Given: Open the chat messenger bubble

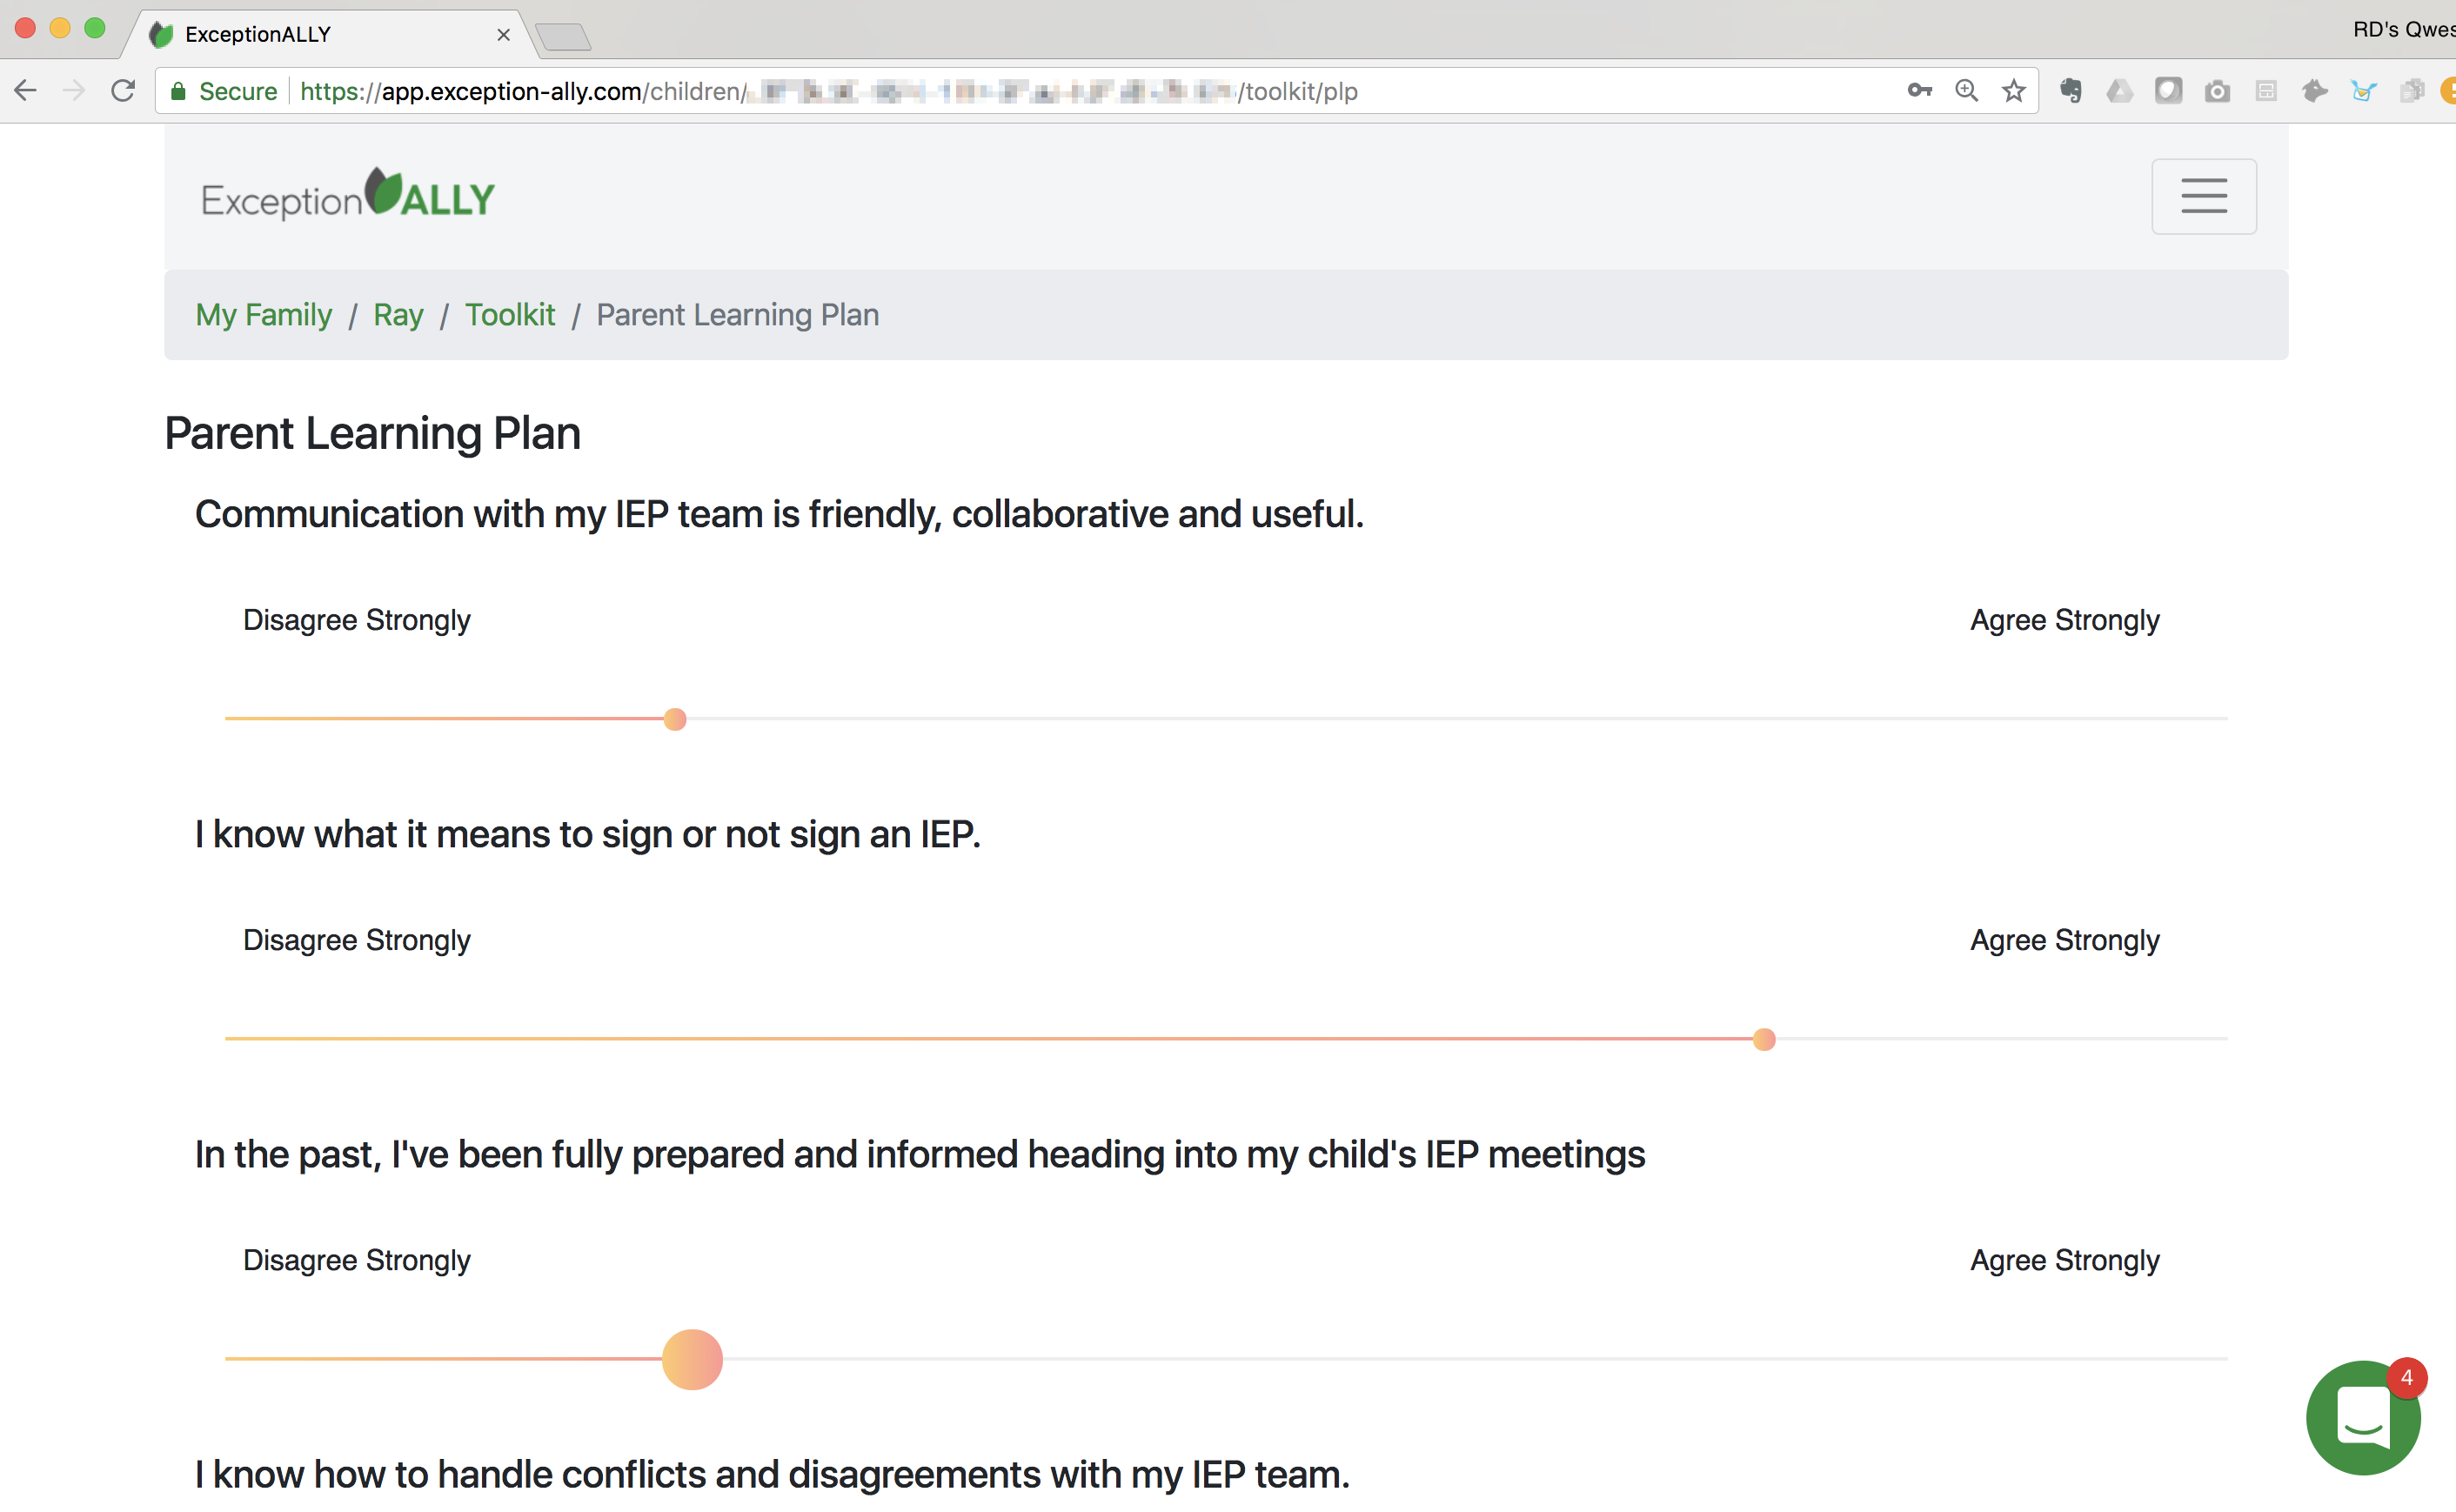Looking at the screenshot, I should coord(2362,1417).
